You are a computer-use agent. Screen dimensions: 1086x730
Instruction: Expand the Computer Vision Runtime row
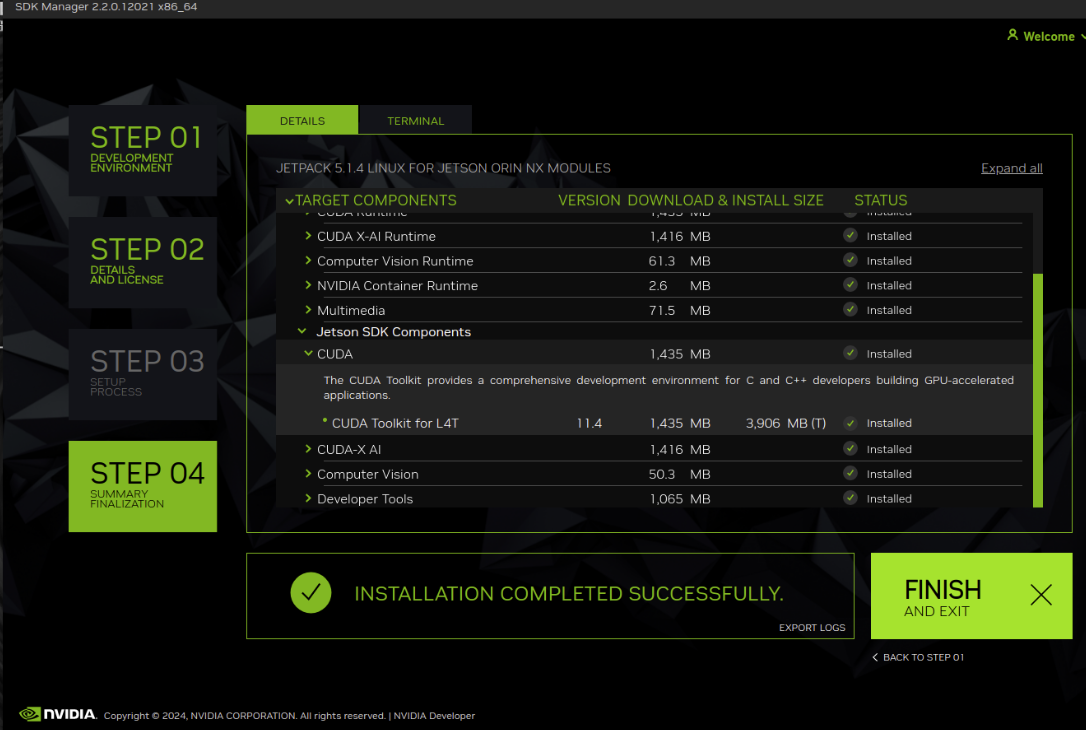click(308, 260)
